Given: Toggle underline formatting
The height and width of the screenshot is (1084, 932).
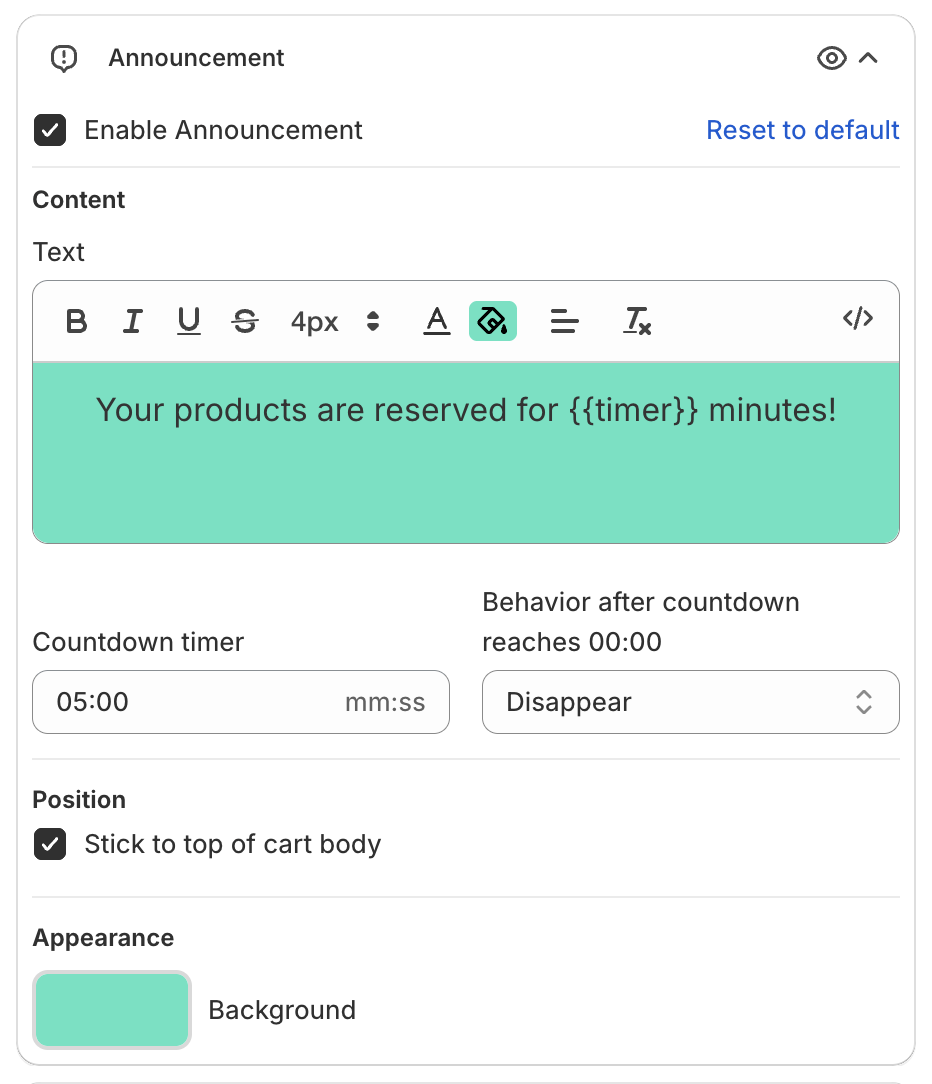Looking at the screenshot, I should point(188,321).
